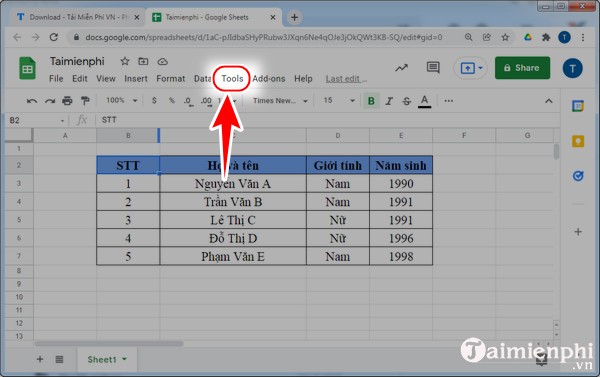
Task: Reload the page
Action: point(54,37)
